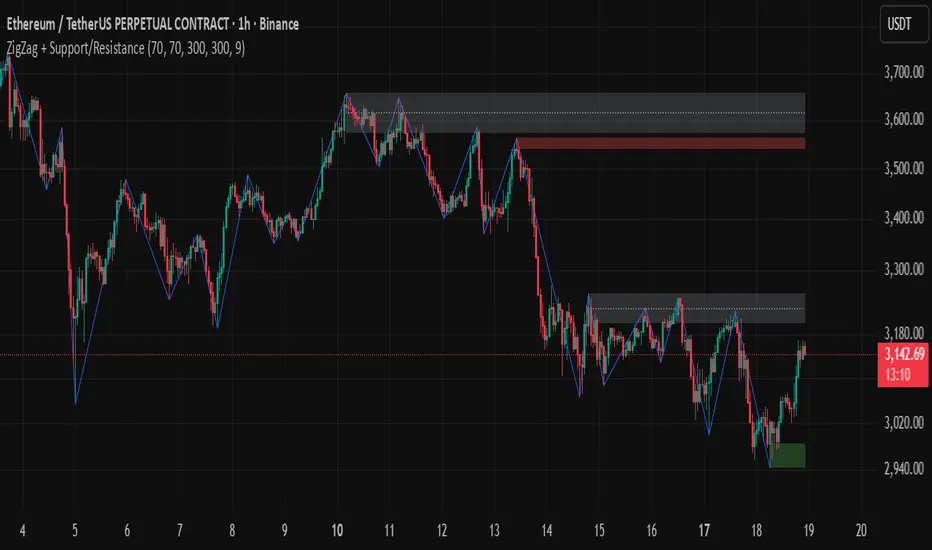932x550 pixels.
Task: Select date 17 on the time axis
Action: point(704,529)
